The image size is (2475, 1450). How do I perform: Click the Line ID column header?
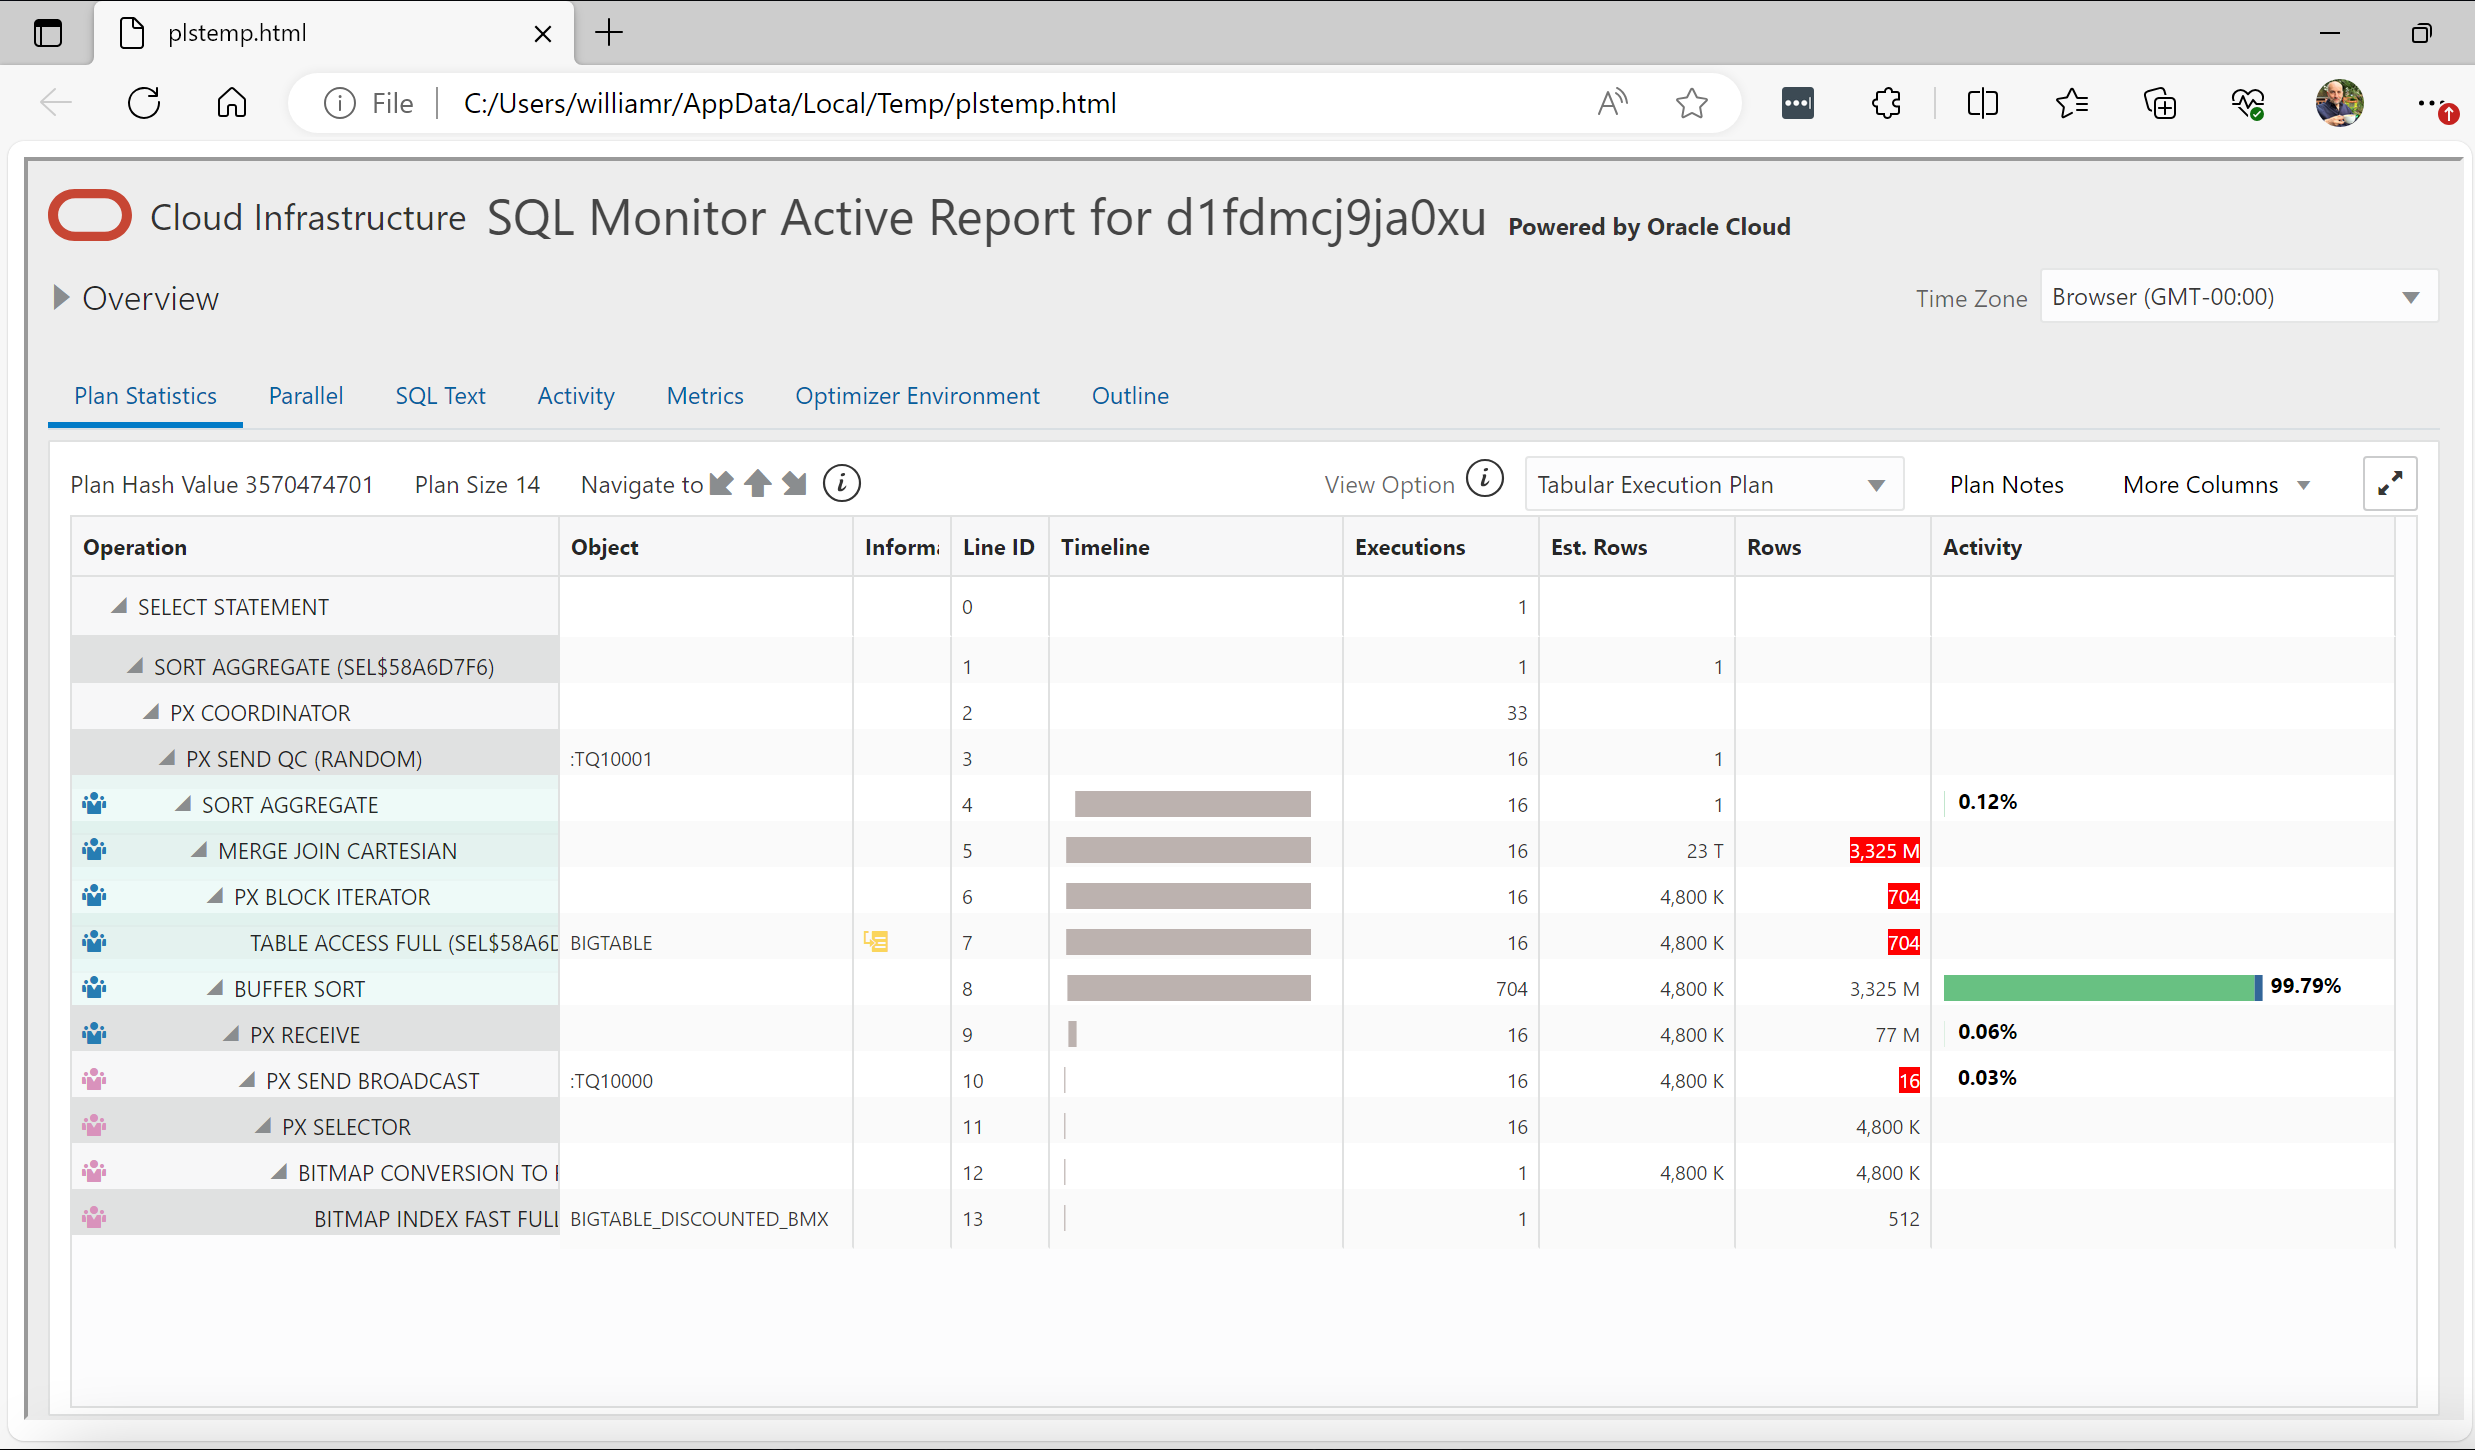[x=999, y=547]
